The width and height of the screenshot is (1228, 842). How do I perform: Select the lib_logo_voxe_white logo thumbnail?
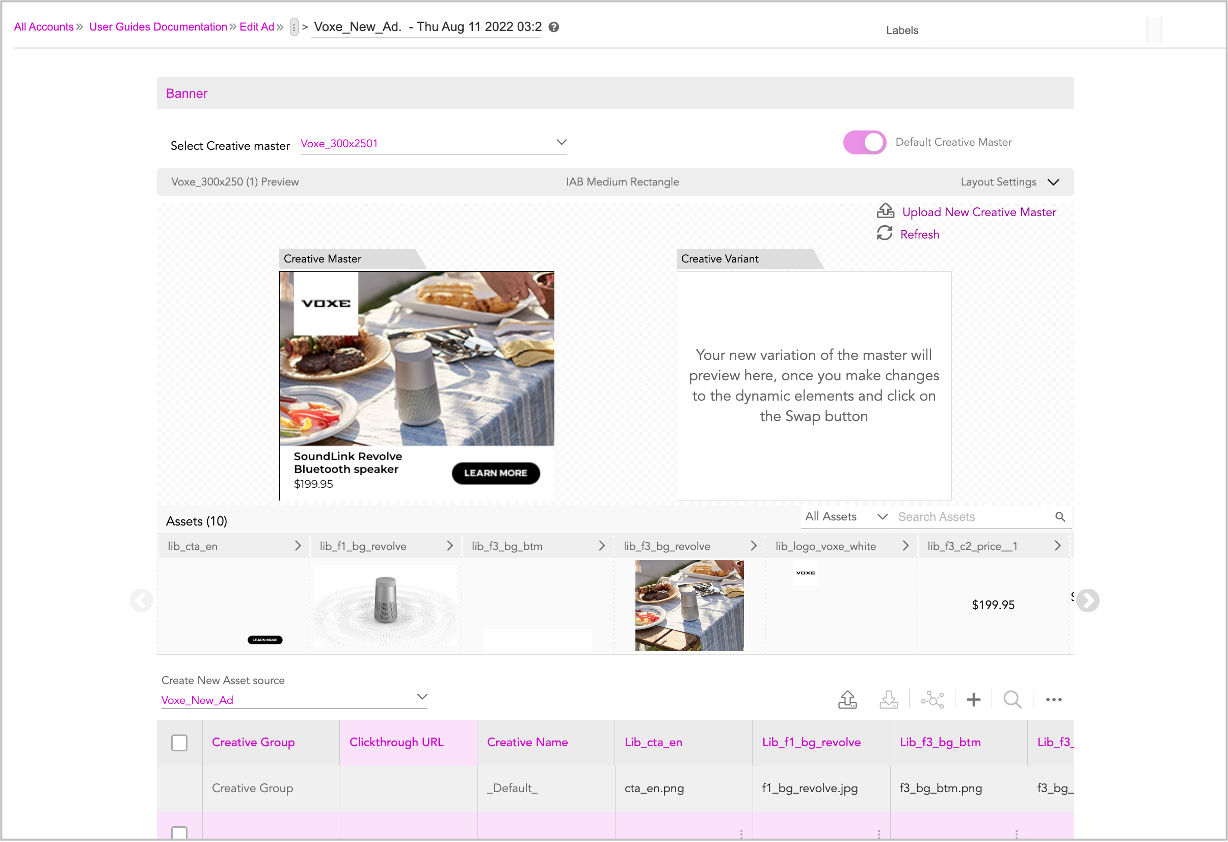click(805, 574)
